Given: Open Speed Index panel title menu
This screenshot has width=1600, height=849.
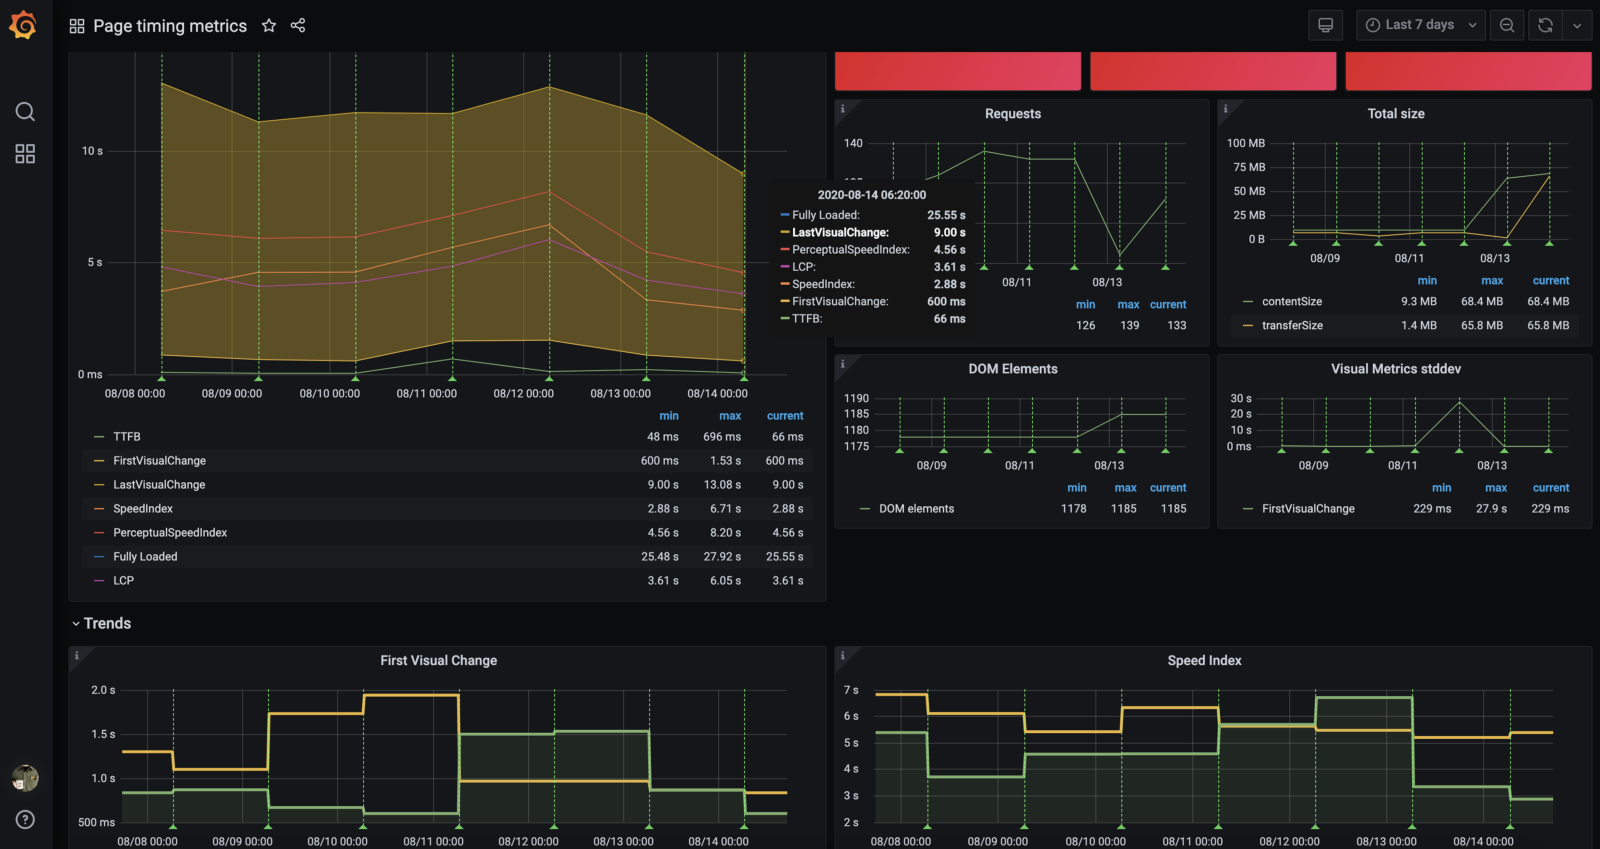Looking at the screenshot, I should [x=1204, y=661].
